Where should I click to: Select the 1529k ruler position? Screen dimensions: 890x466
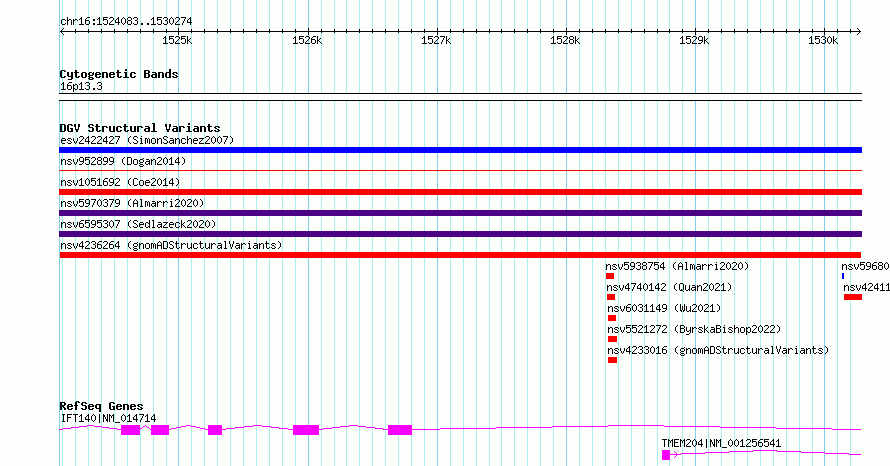694,40
